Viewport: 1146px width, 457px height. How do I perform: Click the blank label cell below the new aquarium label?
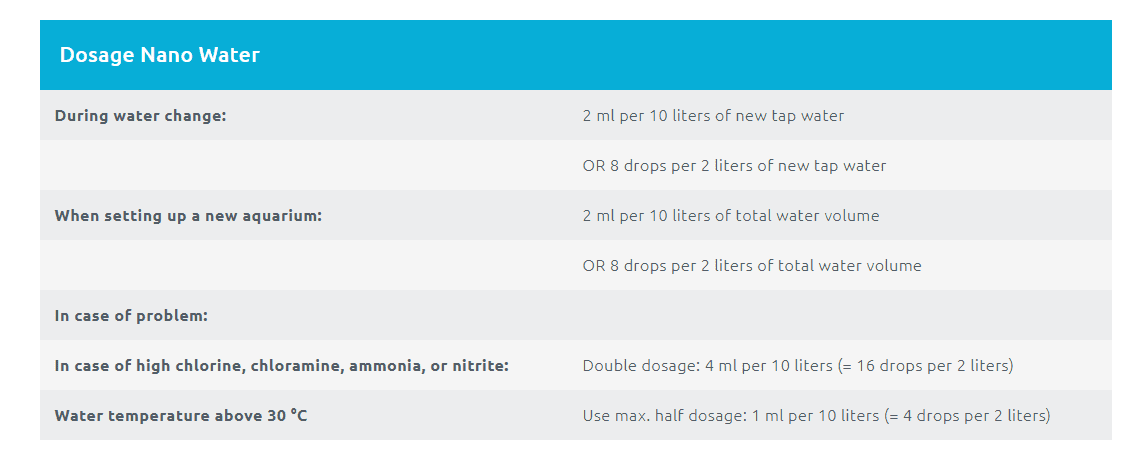click(300, 266)
